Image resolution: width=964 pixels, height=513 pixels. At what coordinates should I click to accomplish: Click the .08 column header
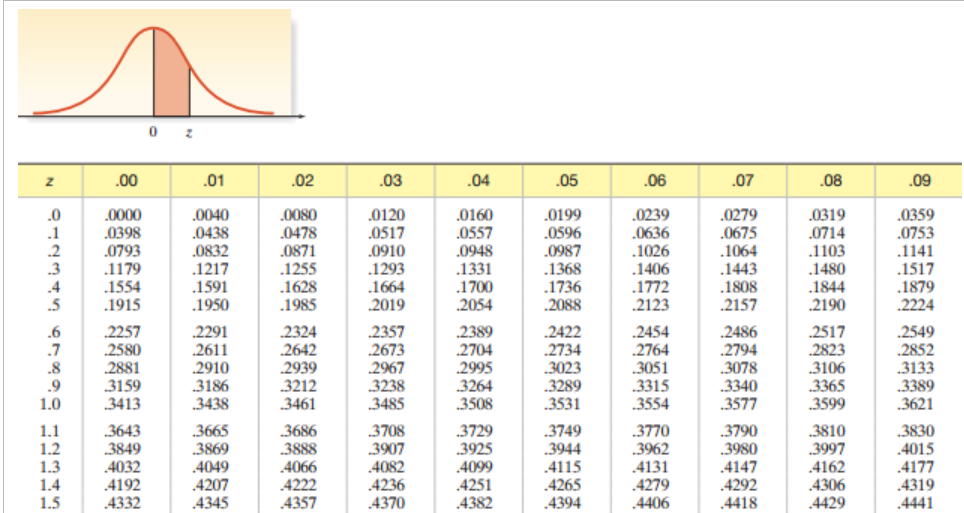point(831,181)
